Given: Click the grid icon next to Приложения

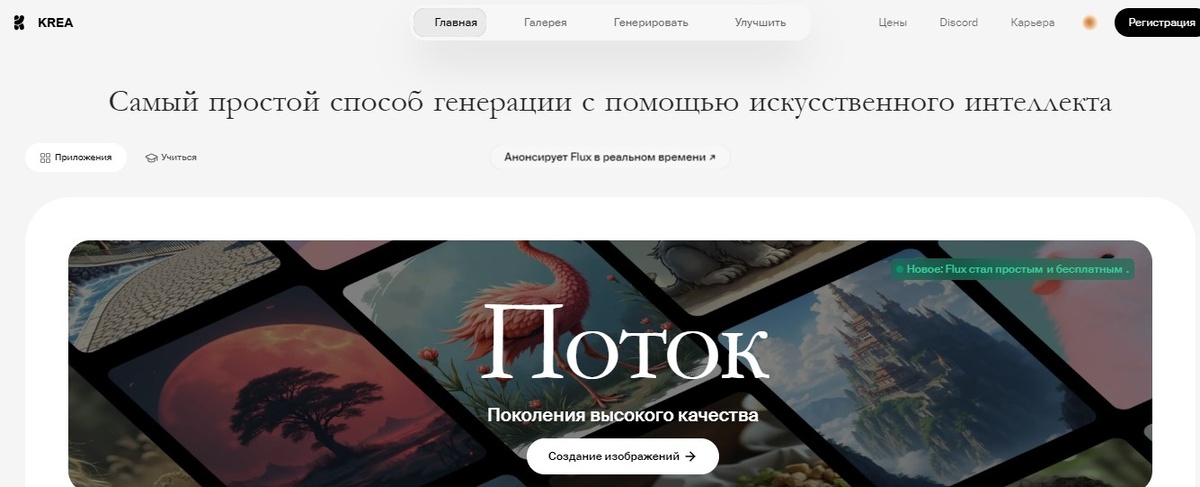Looking at the screenshot, I should 45,157.
